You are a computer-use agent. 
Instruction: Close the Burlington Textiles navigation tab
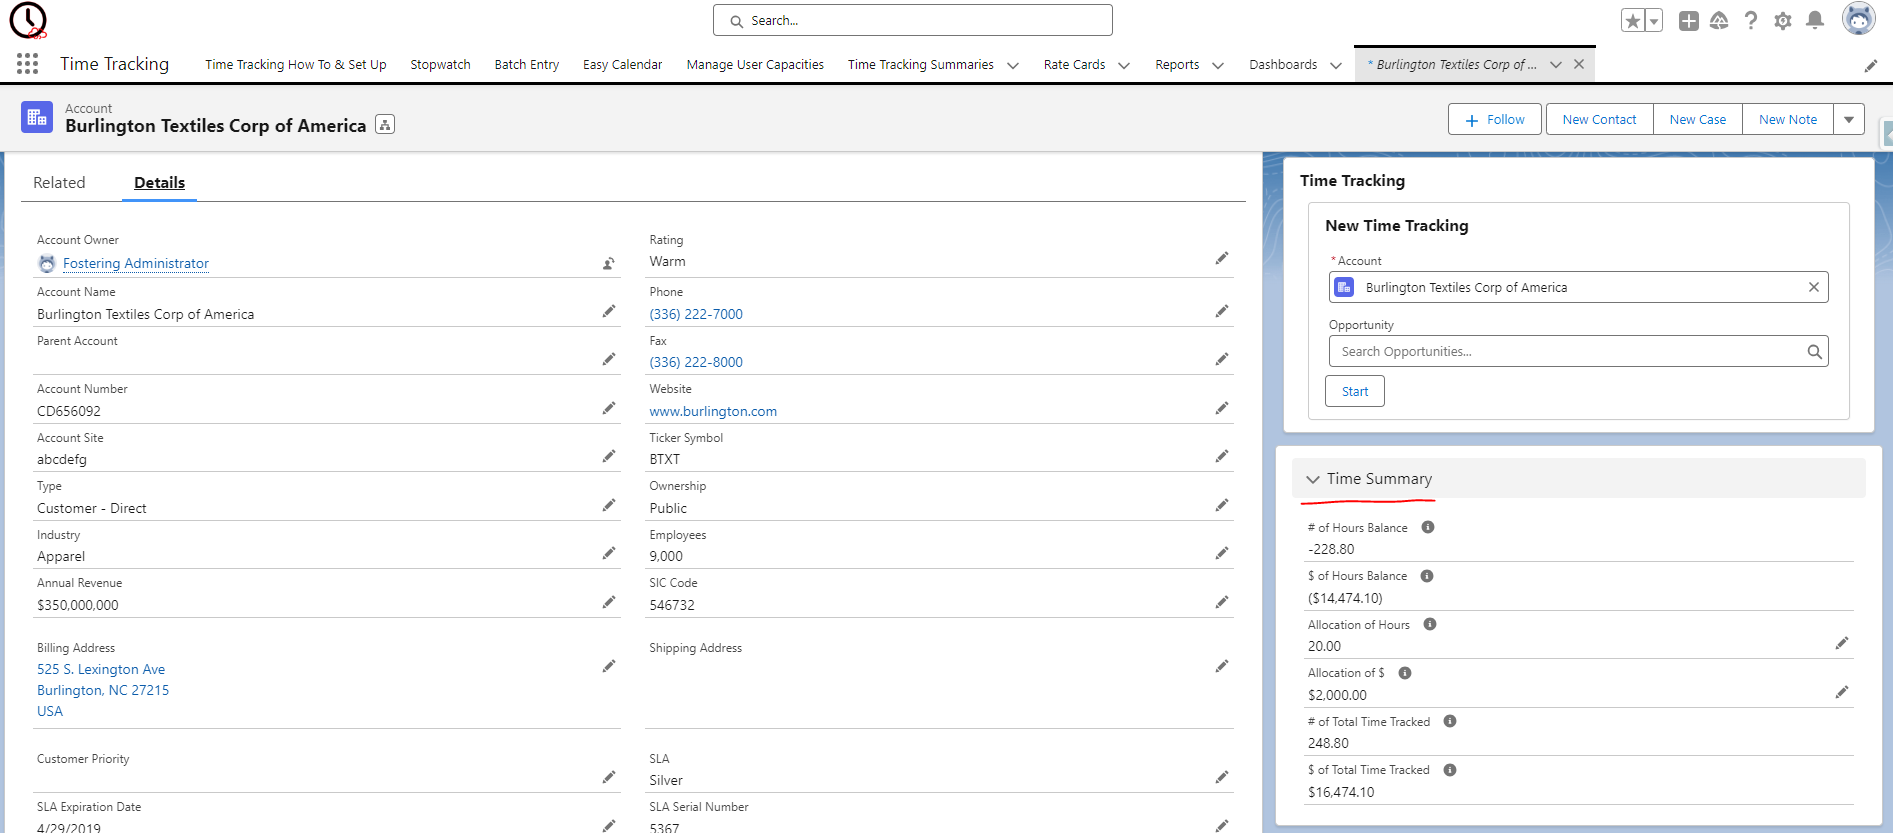point(1579,64)
